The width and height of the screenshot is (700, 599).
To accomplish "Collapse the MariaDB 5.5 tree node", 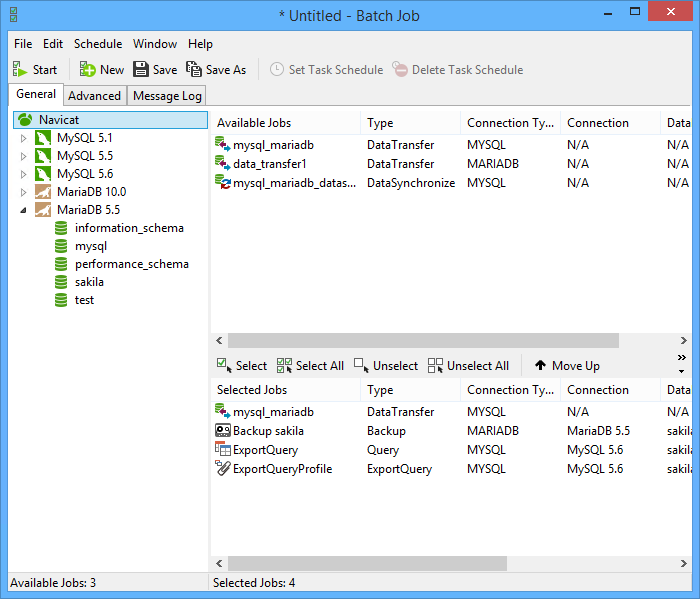I will 24,210.
